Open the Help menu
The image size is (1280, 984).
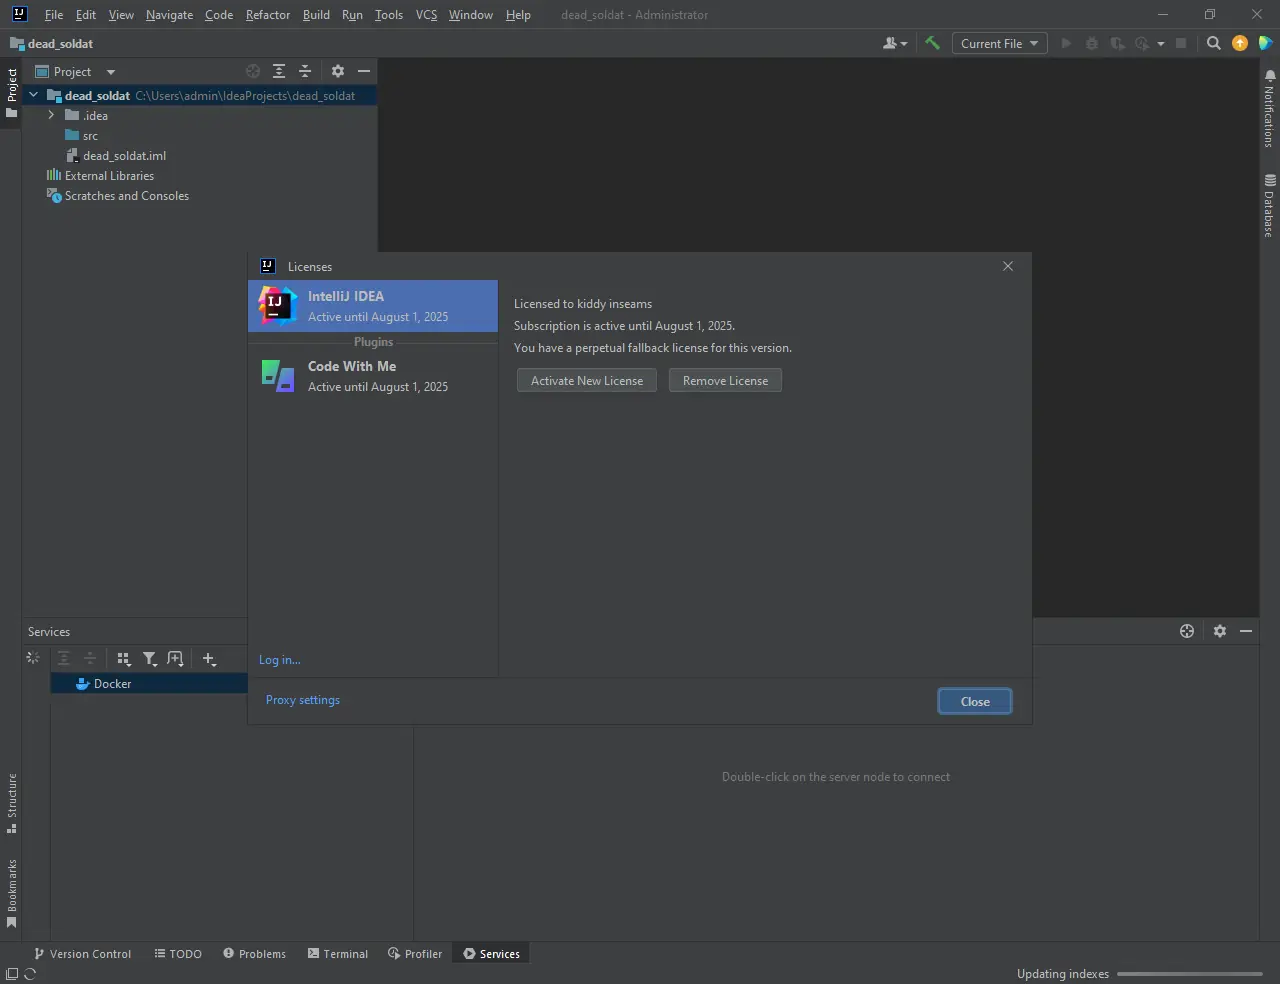pos(518,15)
